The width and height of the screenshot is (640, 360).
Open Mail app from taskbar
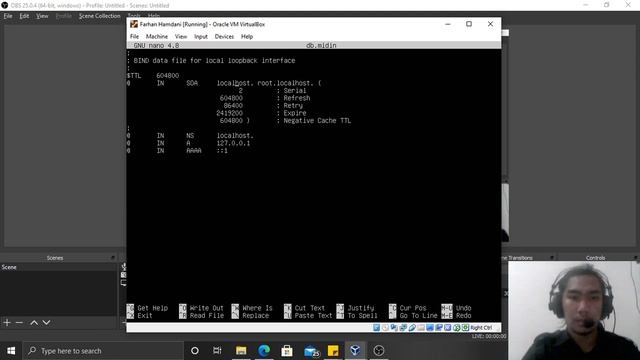tap(311, 351)
